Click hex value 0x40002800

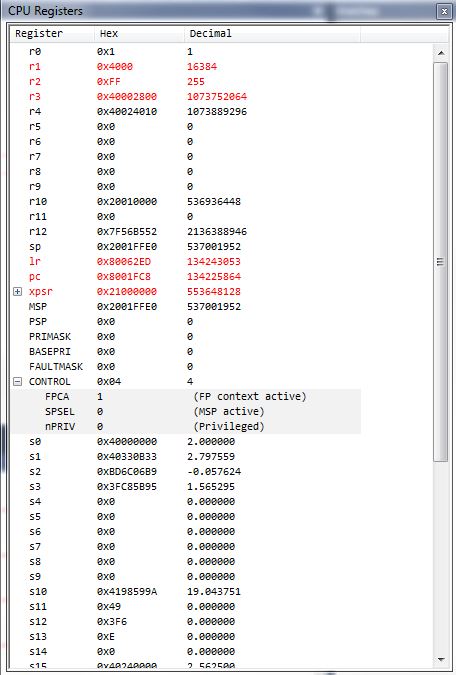coord(127,97)
